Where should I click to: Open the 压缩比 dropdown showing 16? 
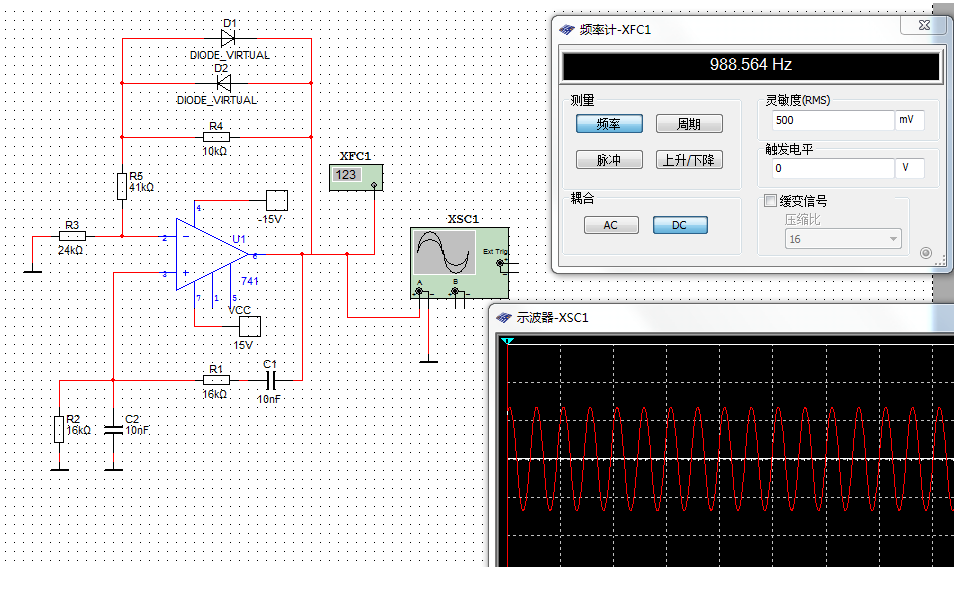[x=842, y=239]
